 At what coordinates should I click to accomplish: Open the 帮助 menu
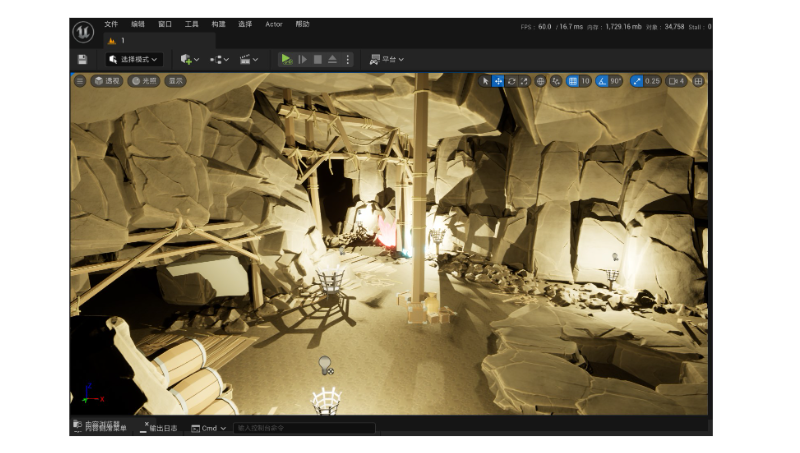pyautogui.click(x=302, y=24)
